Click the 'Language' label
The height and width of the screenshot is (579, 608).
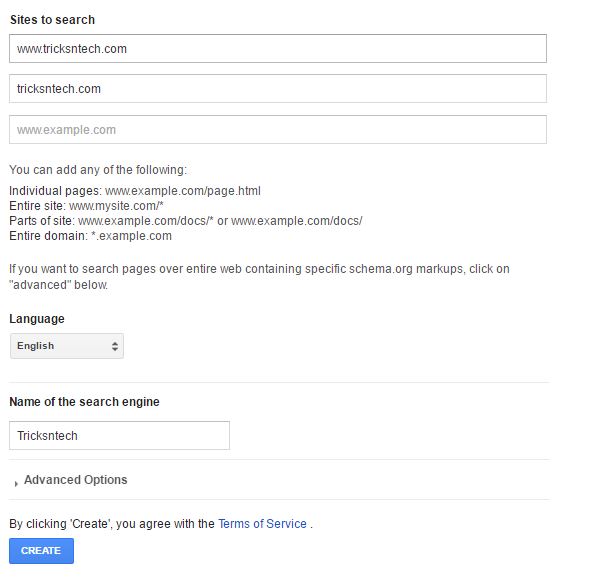point(37,319)
